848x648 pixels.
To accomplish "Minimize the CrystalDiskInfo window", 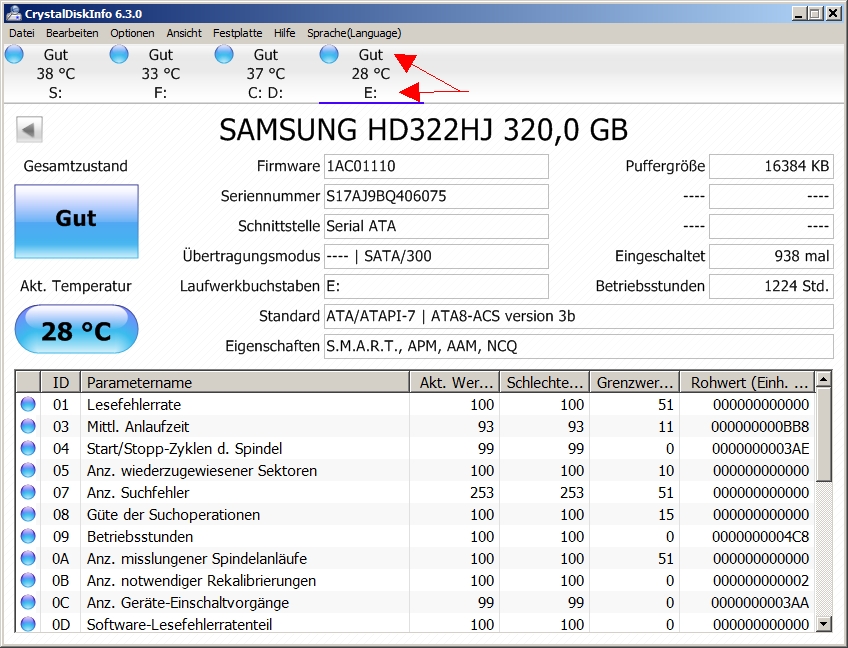I will coord(799,14).
